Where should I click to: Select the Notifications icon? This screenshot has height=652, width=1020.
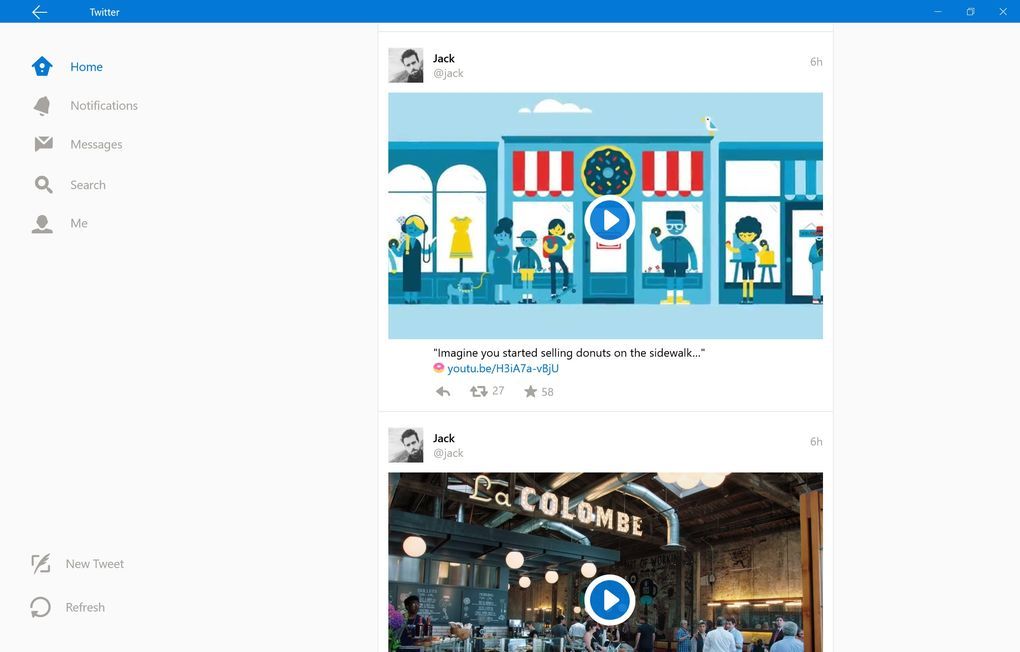coord(42,105)
